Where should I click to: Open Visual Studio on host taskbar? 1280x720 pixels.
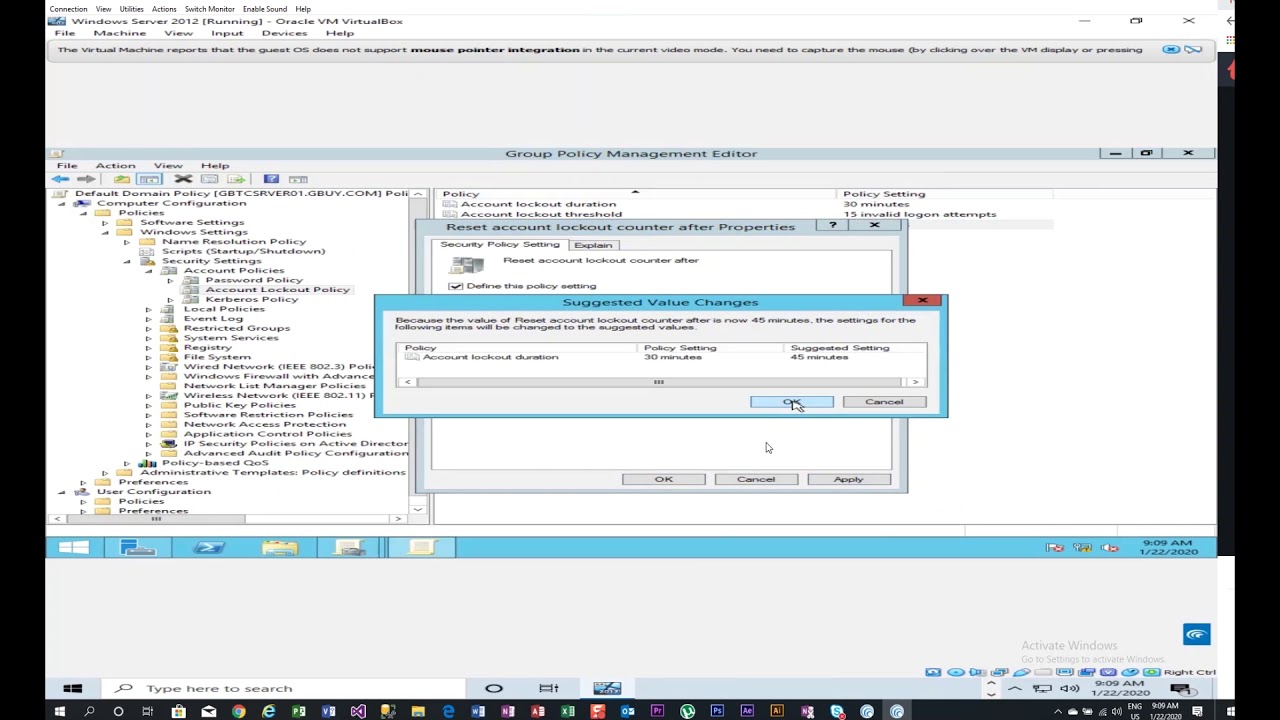(358, 712)
